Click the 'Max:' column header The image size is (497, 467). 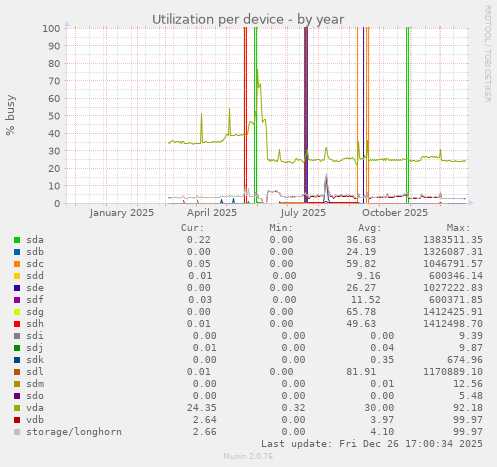(459, 228)
